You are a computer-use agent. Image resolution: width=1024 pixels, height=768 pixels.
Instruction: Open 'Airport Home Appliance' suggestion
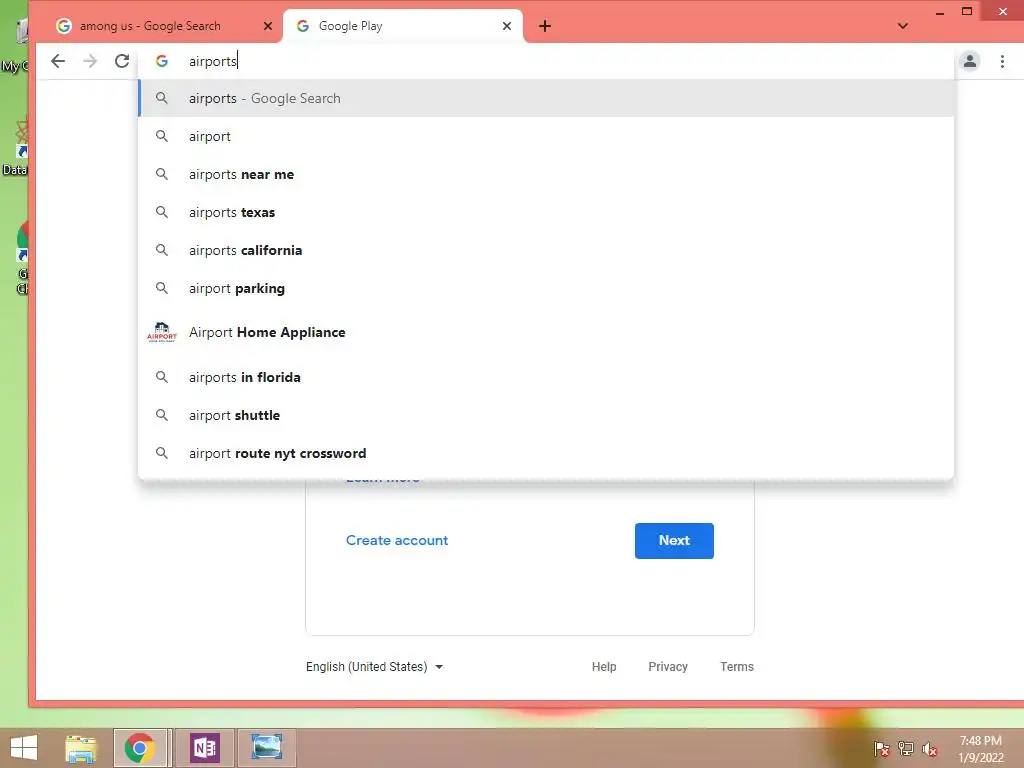click(x=547, y=332)
